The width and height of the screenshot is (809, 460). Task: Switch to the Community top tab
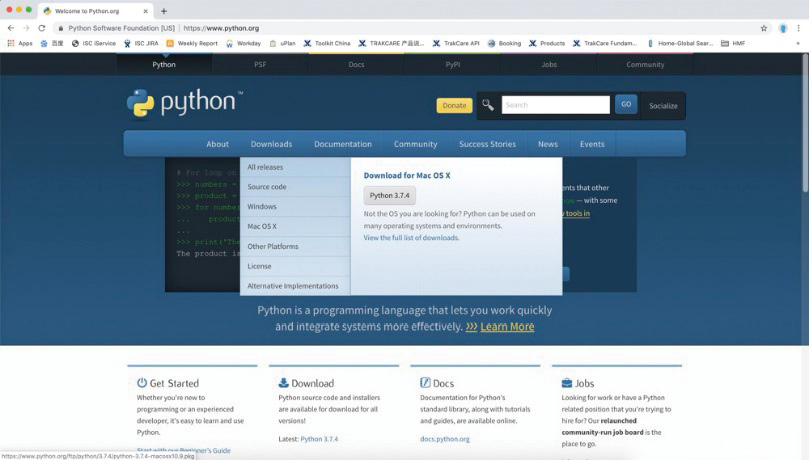click(x=645, y=64)
